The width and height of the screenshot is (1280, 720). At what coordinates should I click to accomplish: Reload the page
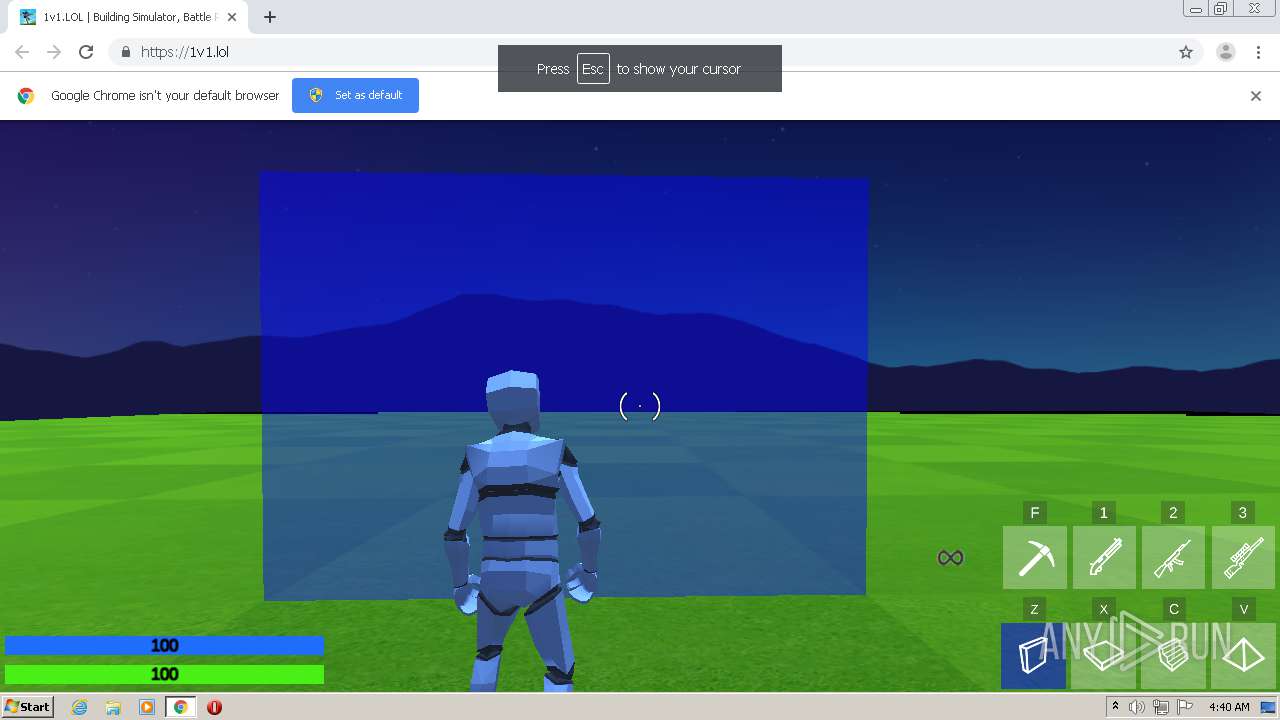(x=86, y=52)
